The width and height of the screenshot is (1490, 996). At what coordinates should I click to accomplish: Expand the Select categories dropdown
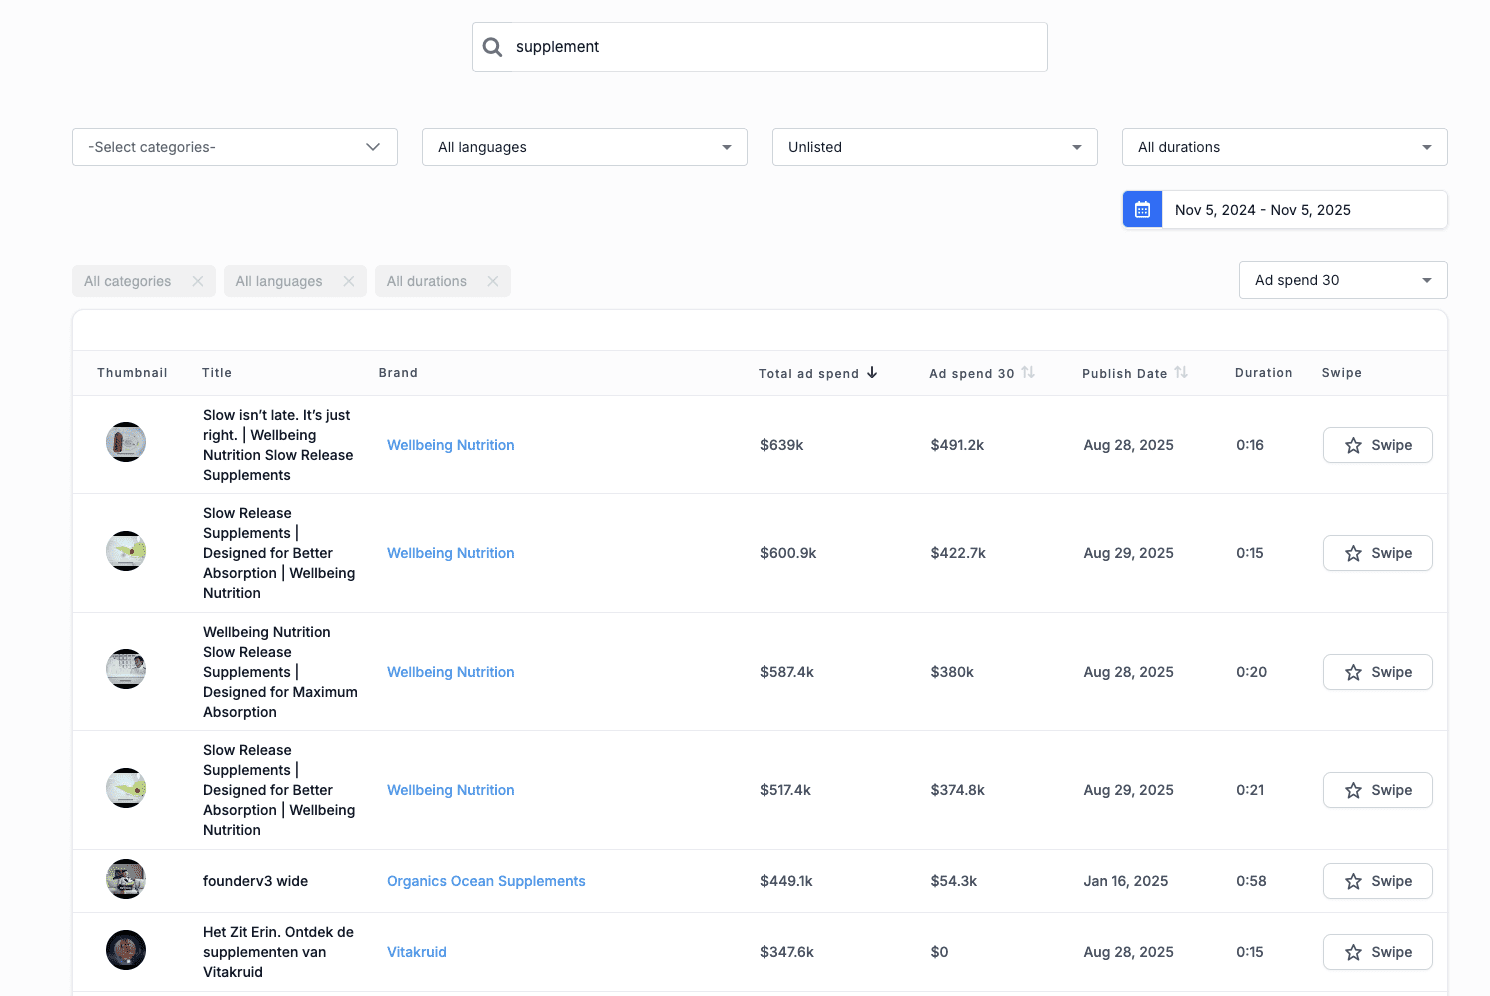tap(235, 147)
